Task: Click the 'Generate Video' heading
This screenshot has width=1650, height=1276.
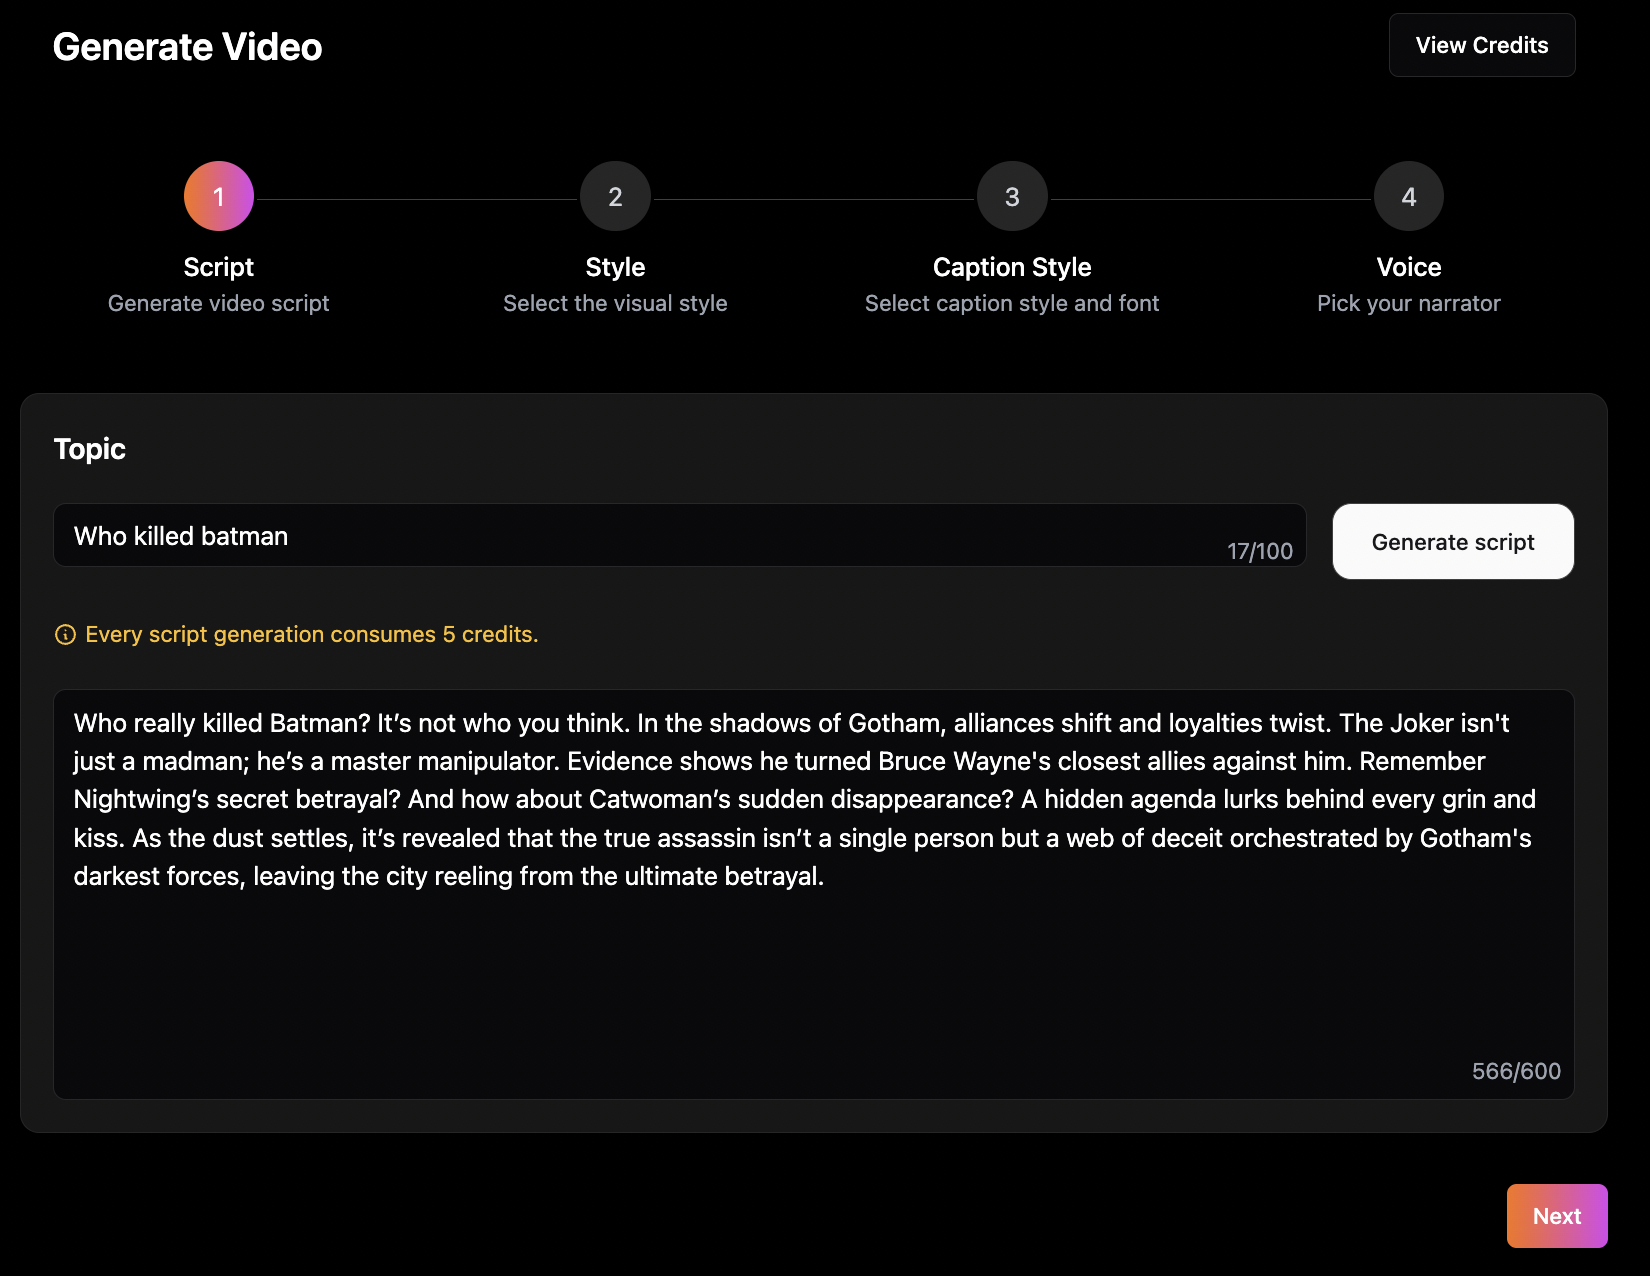Action: click(x=188, y=47)
